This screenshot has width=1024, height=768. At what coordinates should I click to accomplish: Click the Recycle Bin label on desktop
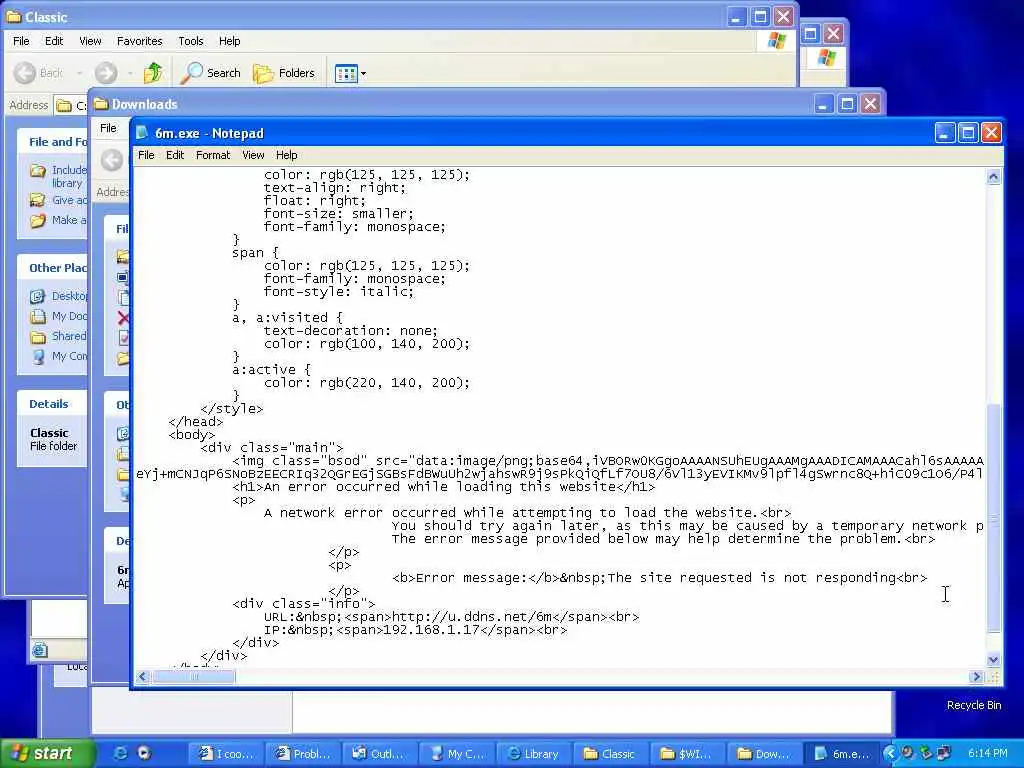[974, 705]
